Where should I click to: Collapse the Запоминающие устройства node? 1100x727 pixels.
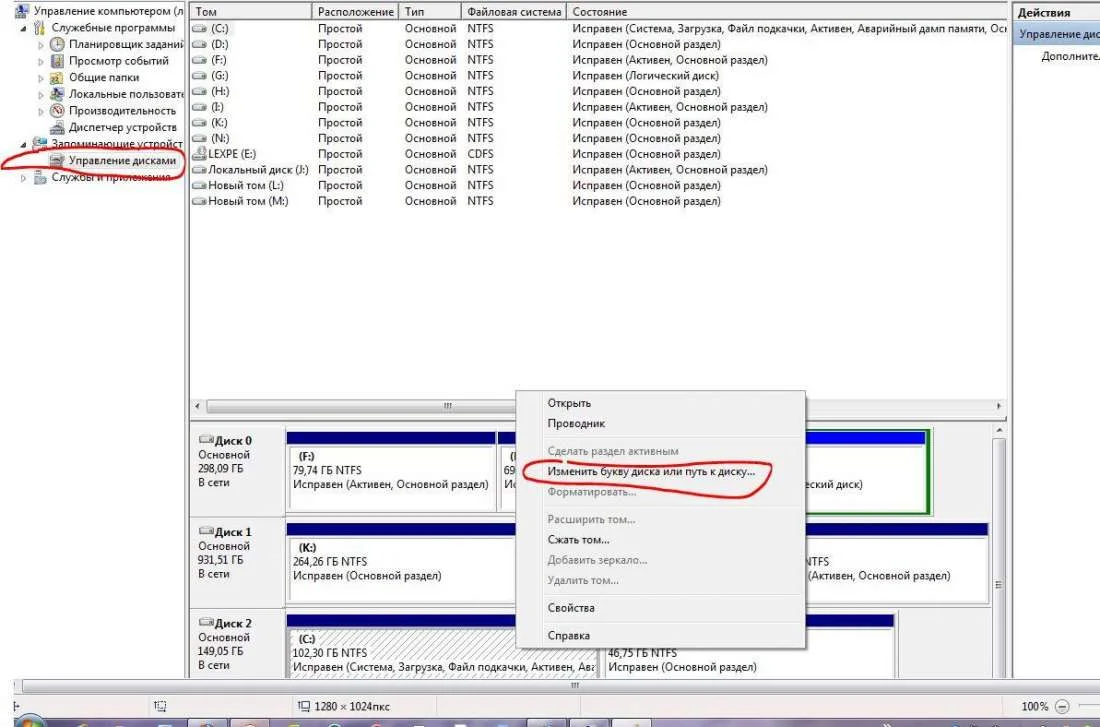[23, 144]
